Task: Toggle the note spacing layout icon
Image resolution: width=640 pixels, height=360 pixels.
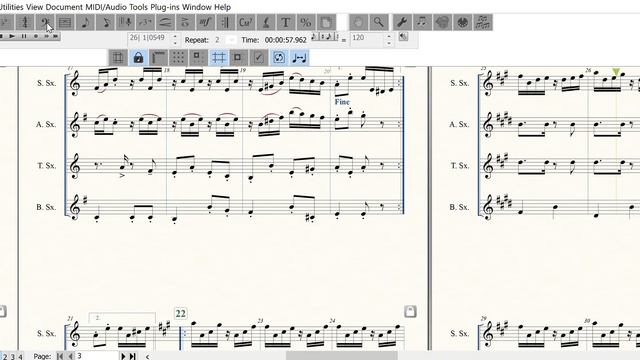Action: click(x=299, y=58)
